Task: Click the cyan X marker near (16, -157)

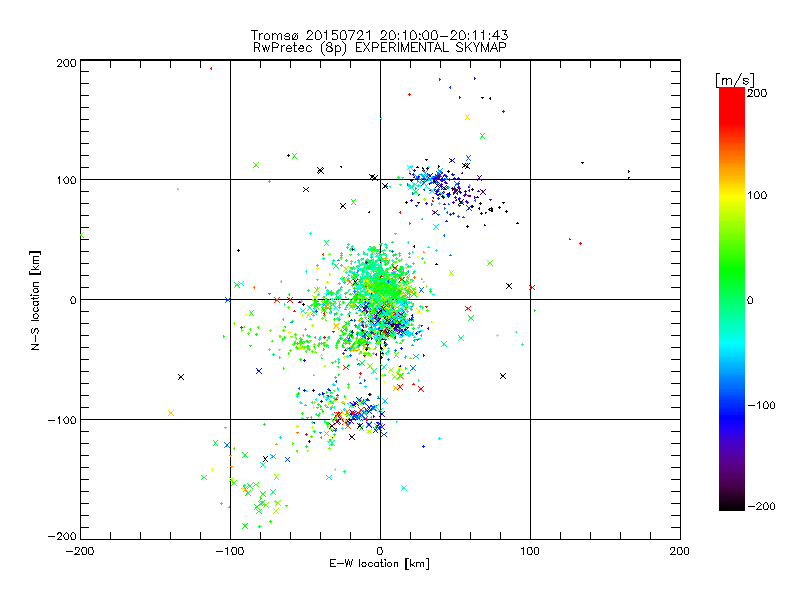Action: point(404,488)
